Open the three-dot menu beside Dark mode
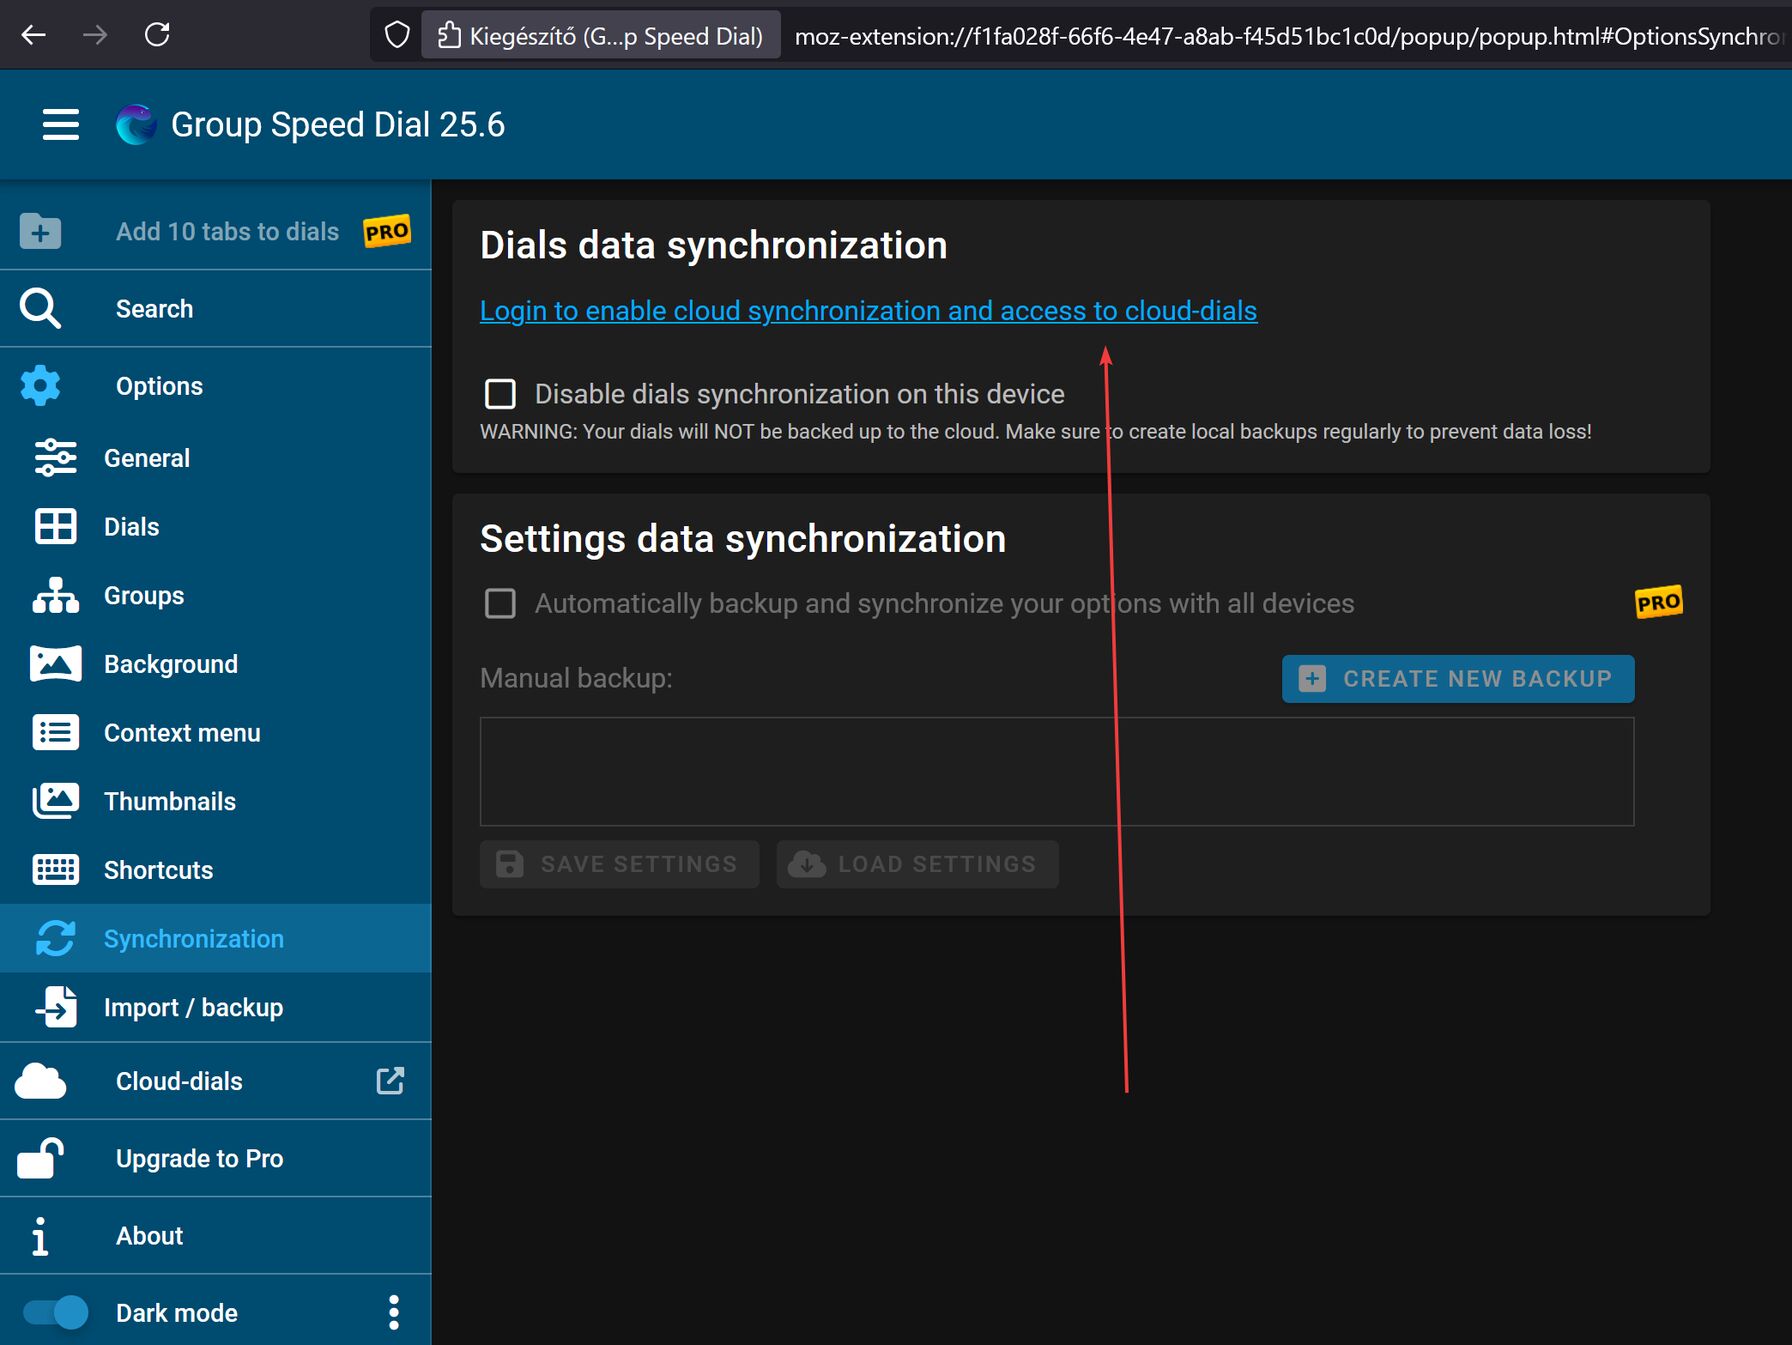 394,1313
